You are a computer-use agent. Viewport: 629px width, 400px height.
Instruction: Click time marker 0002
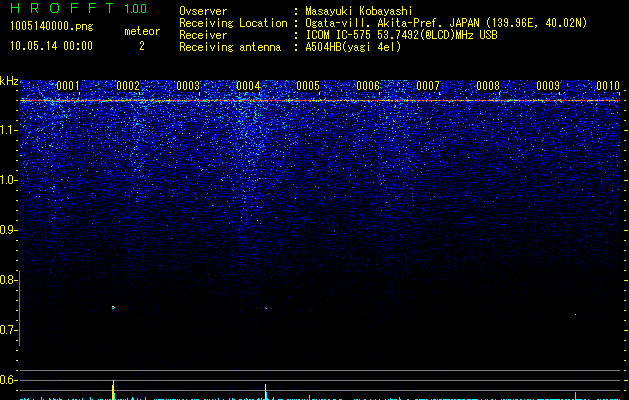[x=128, y=86]
